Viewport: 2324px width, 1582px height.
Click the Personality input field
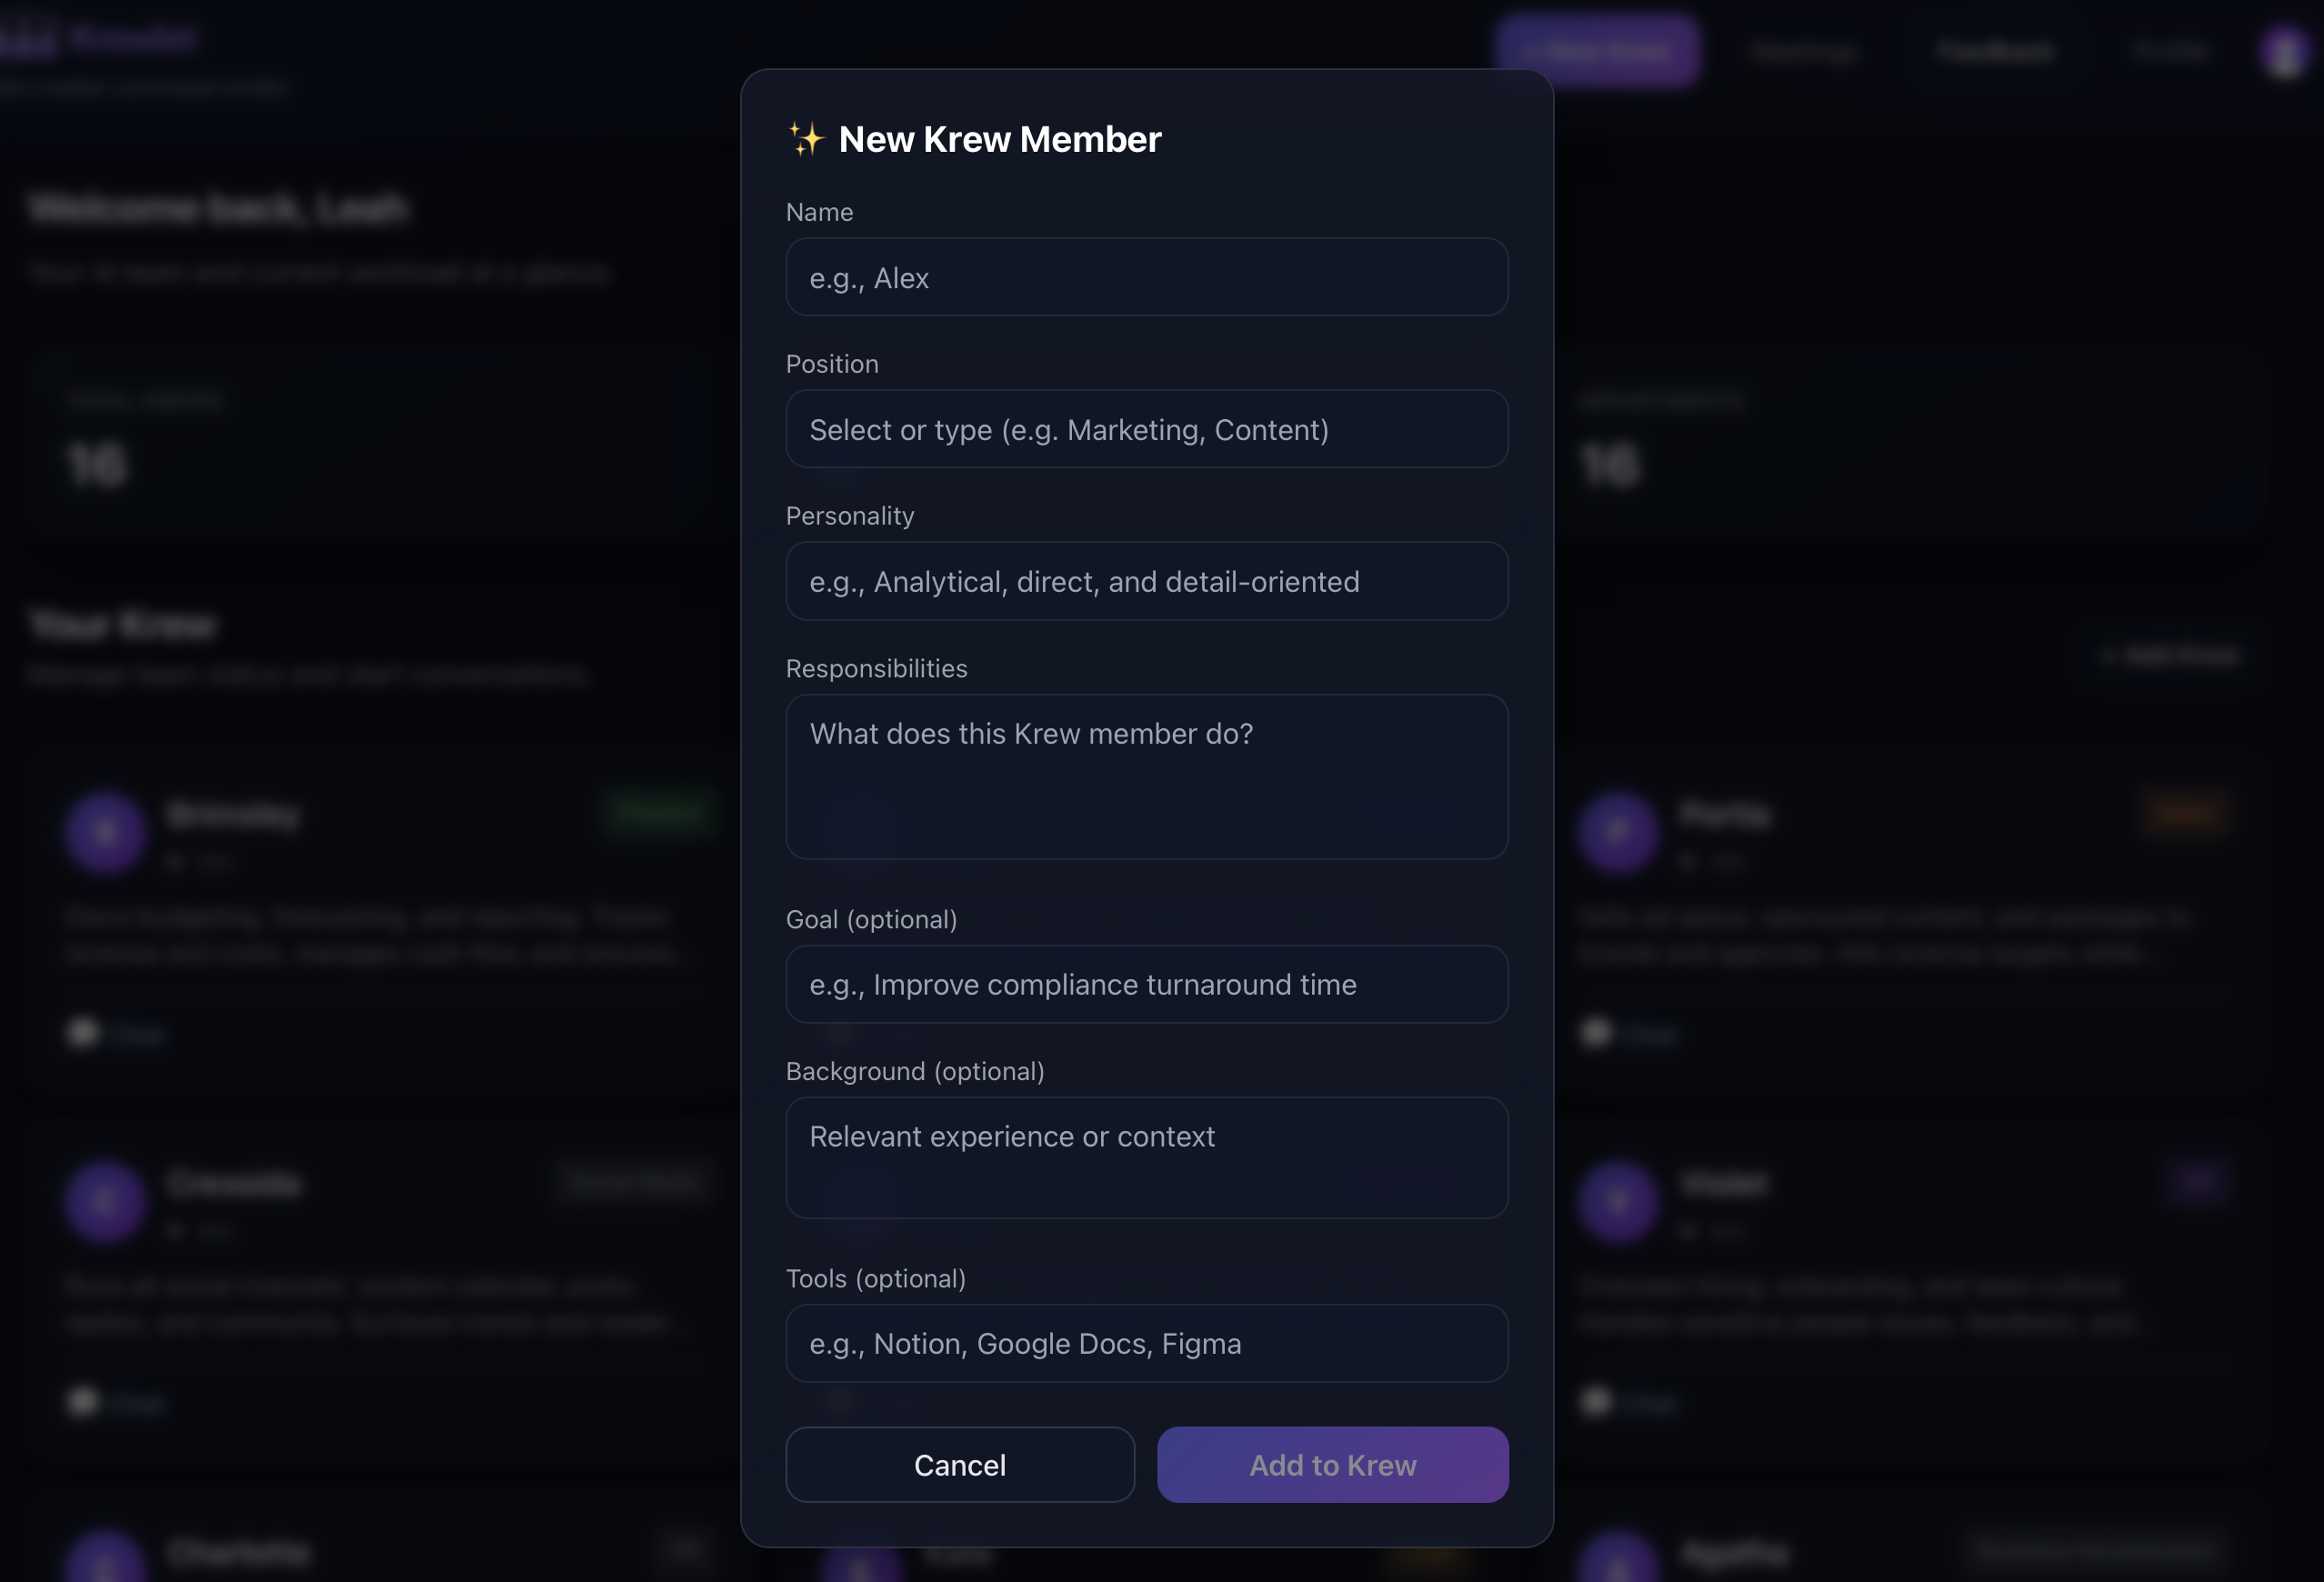click(1146, 581)
